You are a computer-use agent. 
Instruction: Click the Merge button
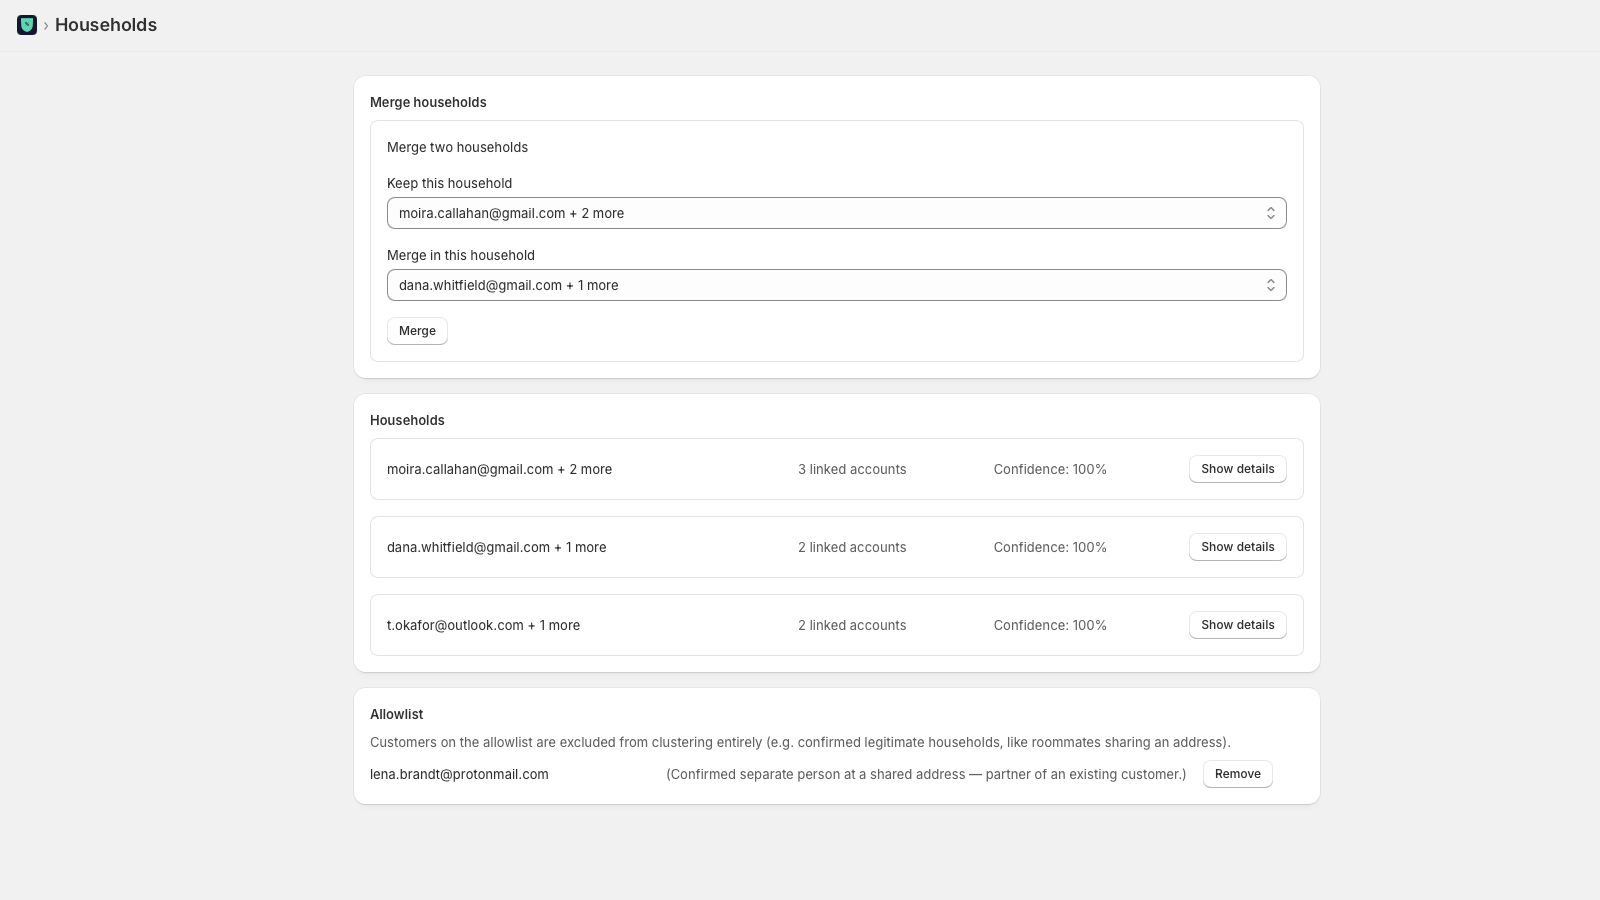coord(417,331)
